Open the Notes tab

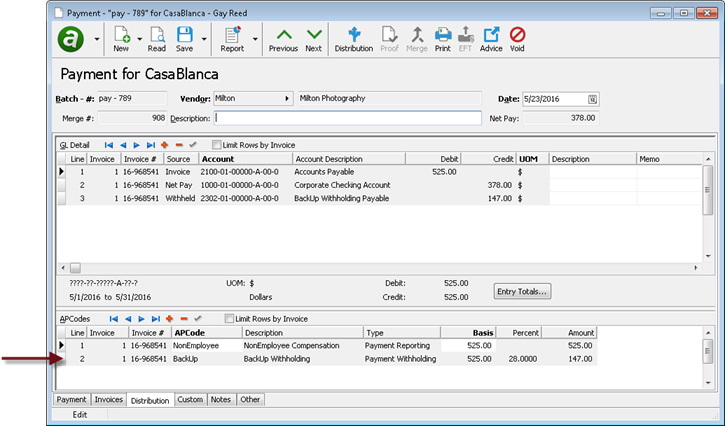click(221, 400)
